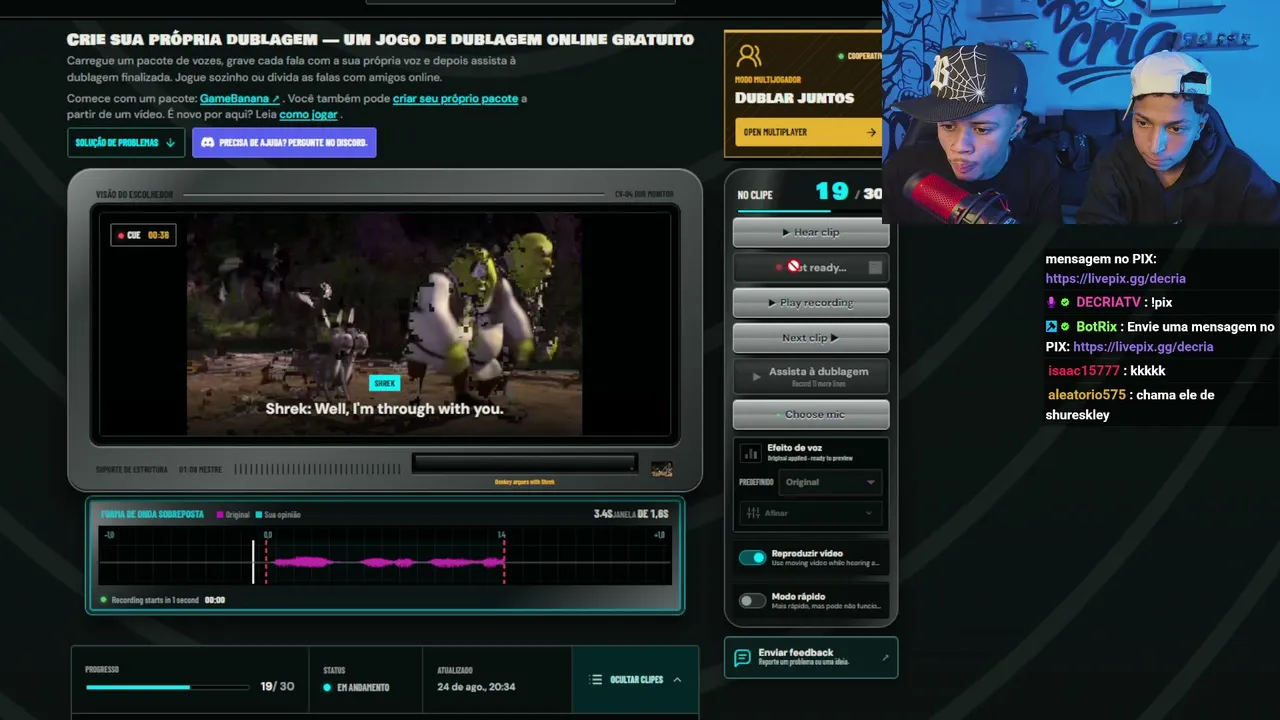Viewport: 1280px width, 720px height.
Task: Click 'Assista à dublagem' button
Action: (x=811, y=376)
